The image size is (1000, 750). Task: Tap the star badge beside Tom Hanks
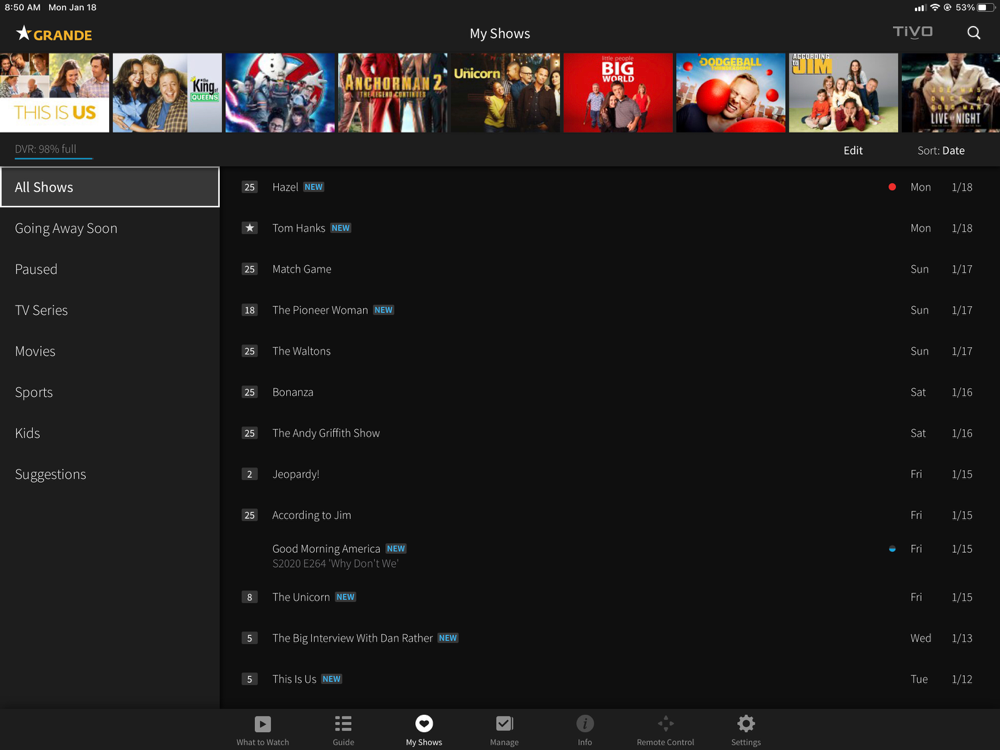[x=250, y=228]
